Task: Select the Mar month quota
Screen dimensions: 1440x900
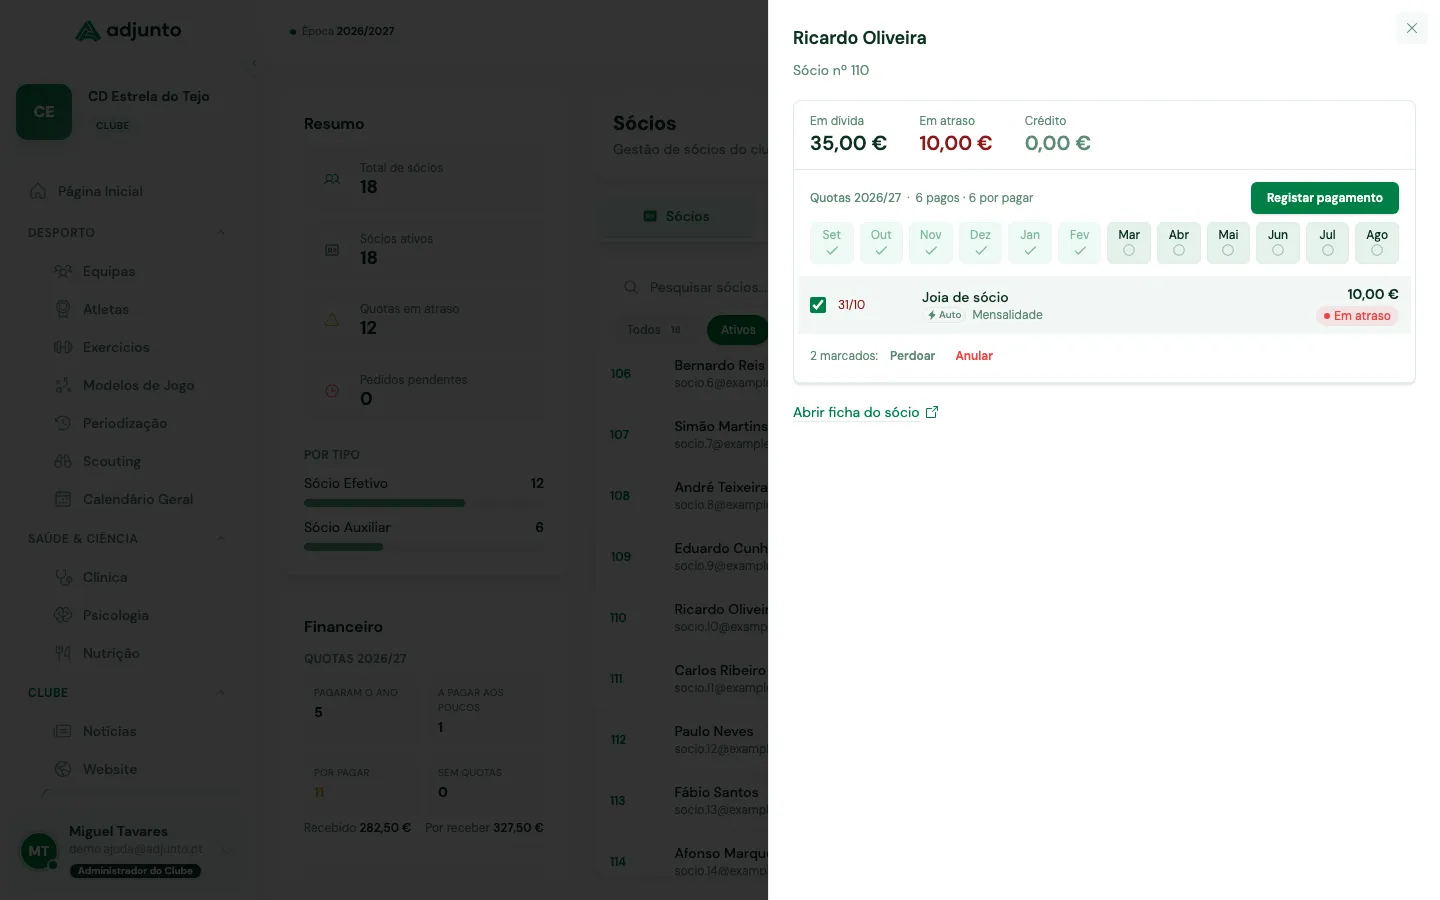Action: (1129, 243)
